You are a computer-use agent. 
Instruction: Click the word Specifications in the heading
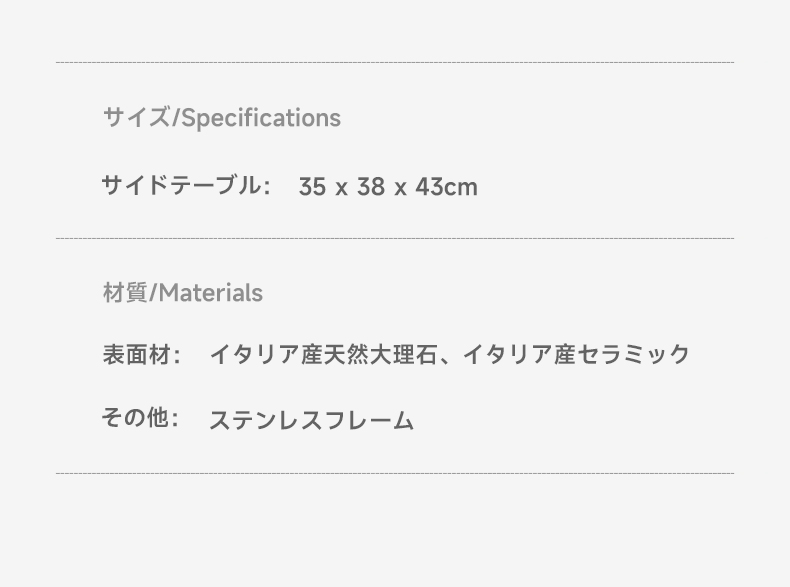coord(261,118)
